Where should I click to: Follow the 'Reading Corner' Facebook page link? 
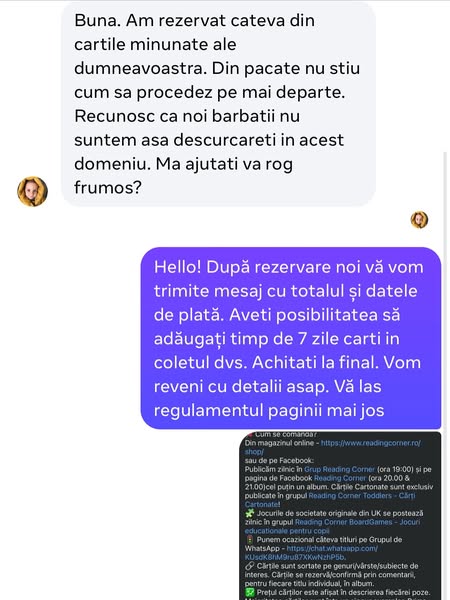tap(340, 478)
